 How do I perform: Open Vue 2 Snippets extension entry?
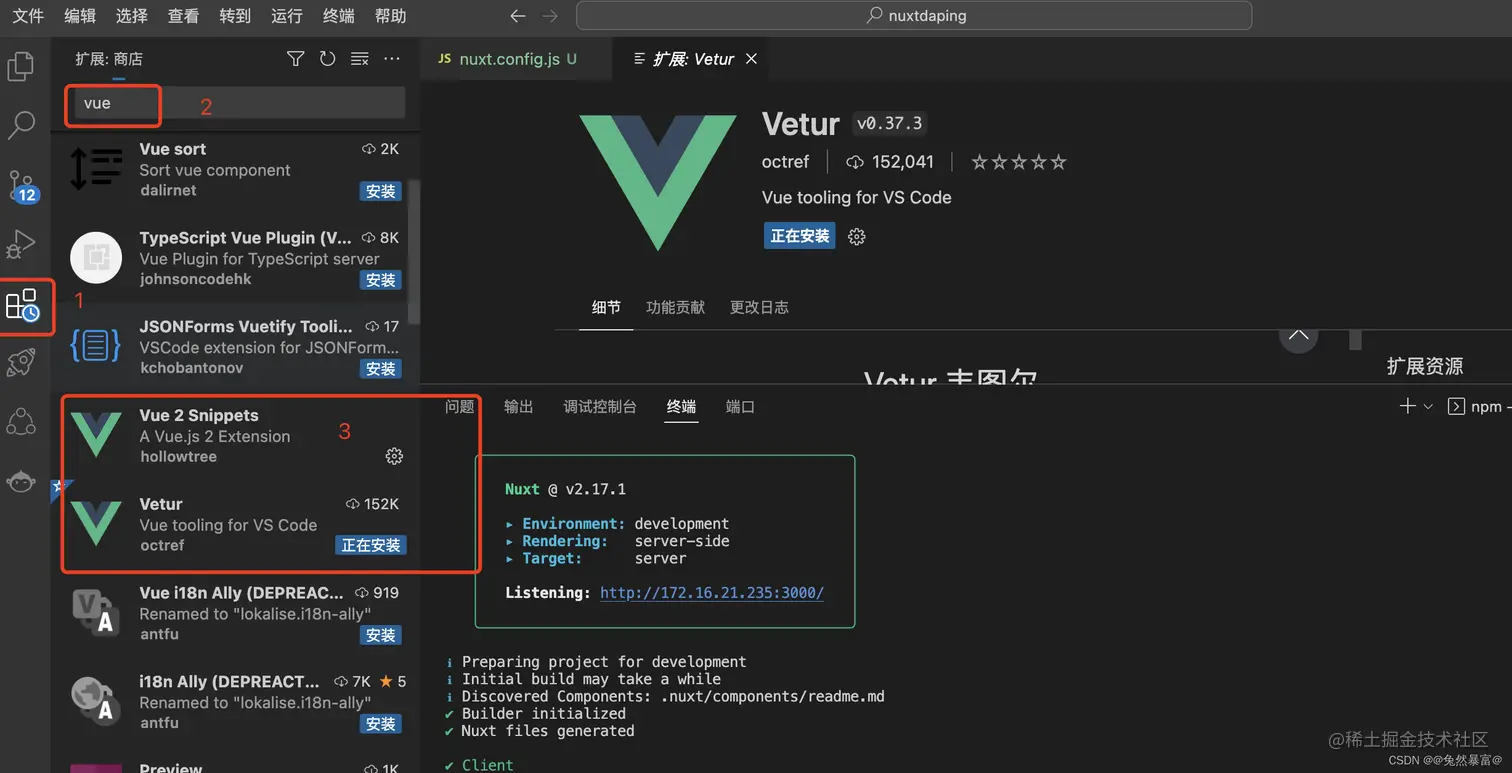tap(236, 436)
